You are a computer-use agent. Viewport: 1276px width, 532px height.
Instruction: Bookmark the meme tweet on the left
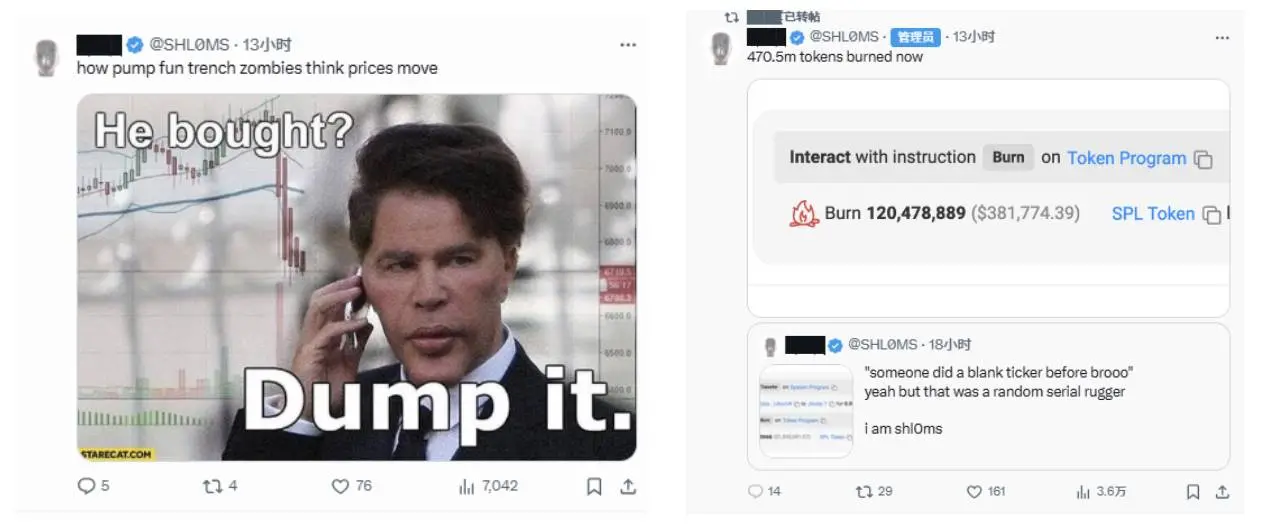[594, 486]
